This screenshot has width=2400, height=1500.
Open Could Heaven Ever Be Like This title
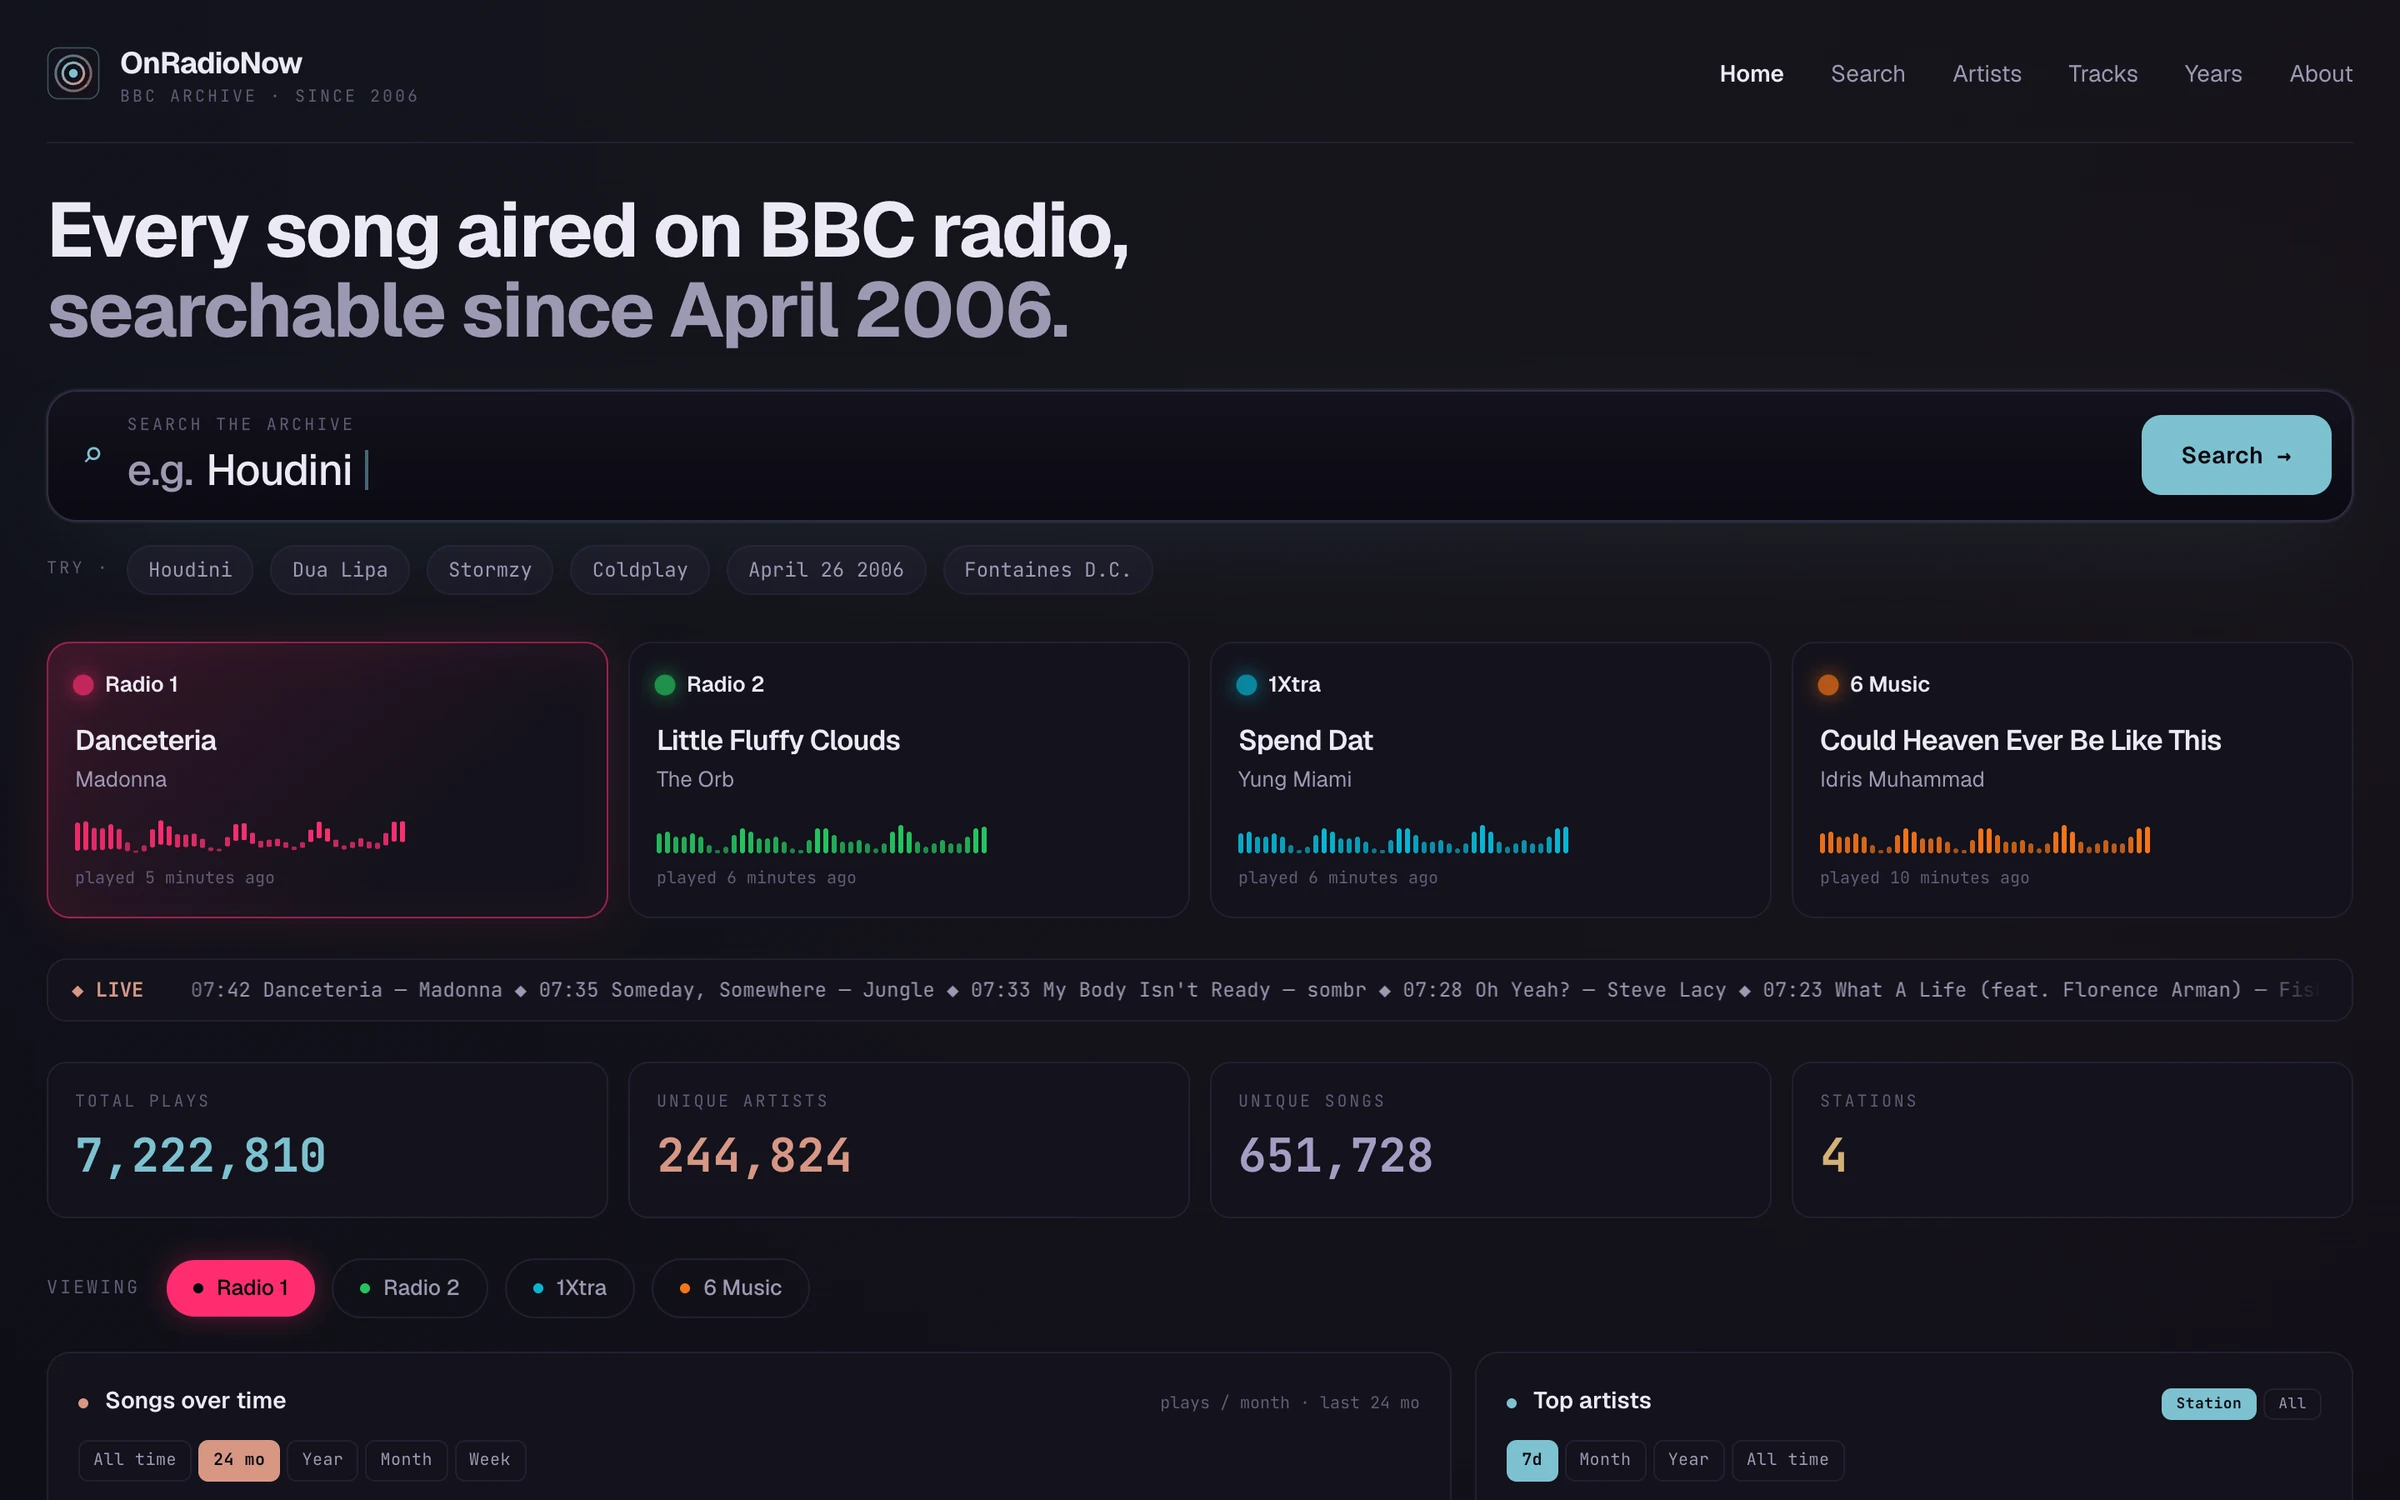tap(2020, 740)
